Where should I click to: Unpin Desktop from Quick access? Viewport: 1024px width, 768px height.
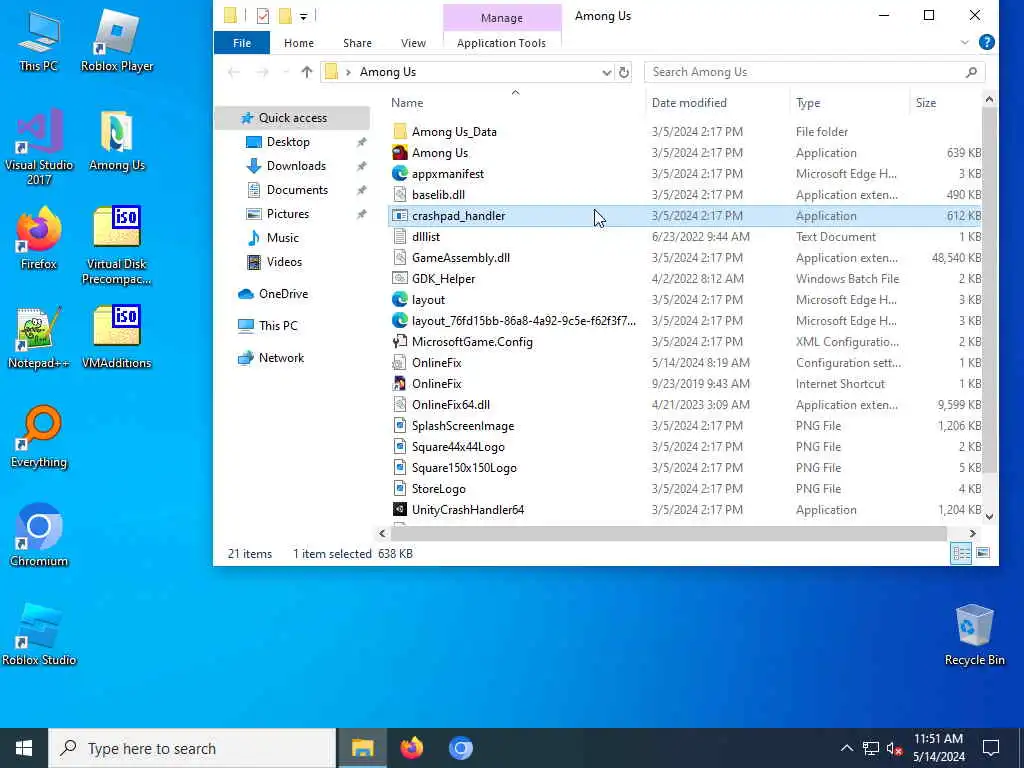pos(362,142)
